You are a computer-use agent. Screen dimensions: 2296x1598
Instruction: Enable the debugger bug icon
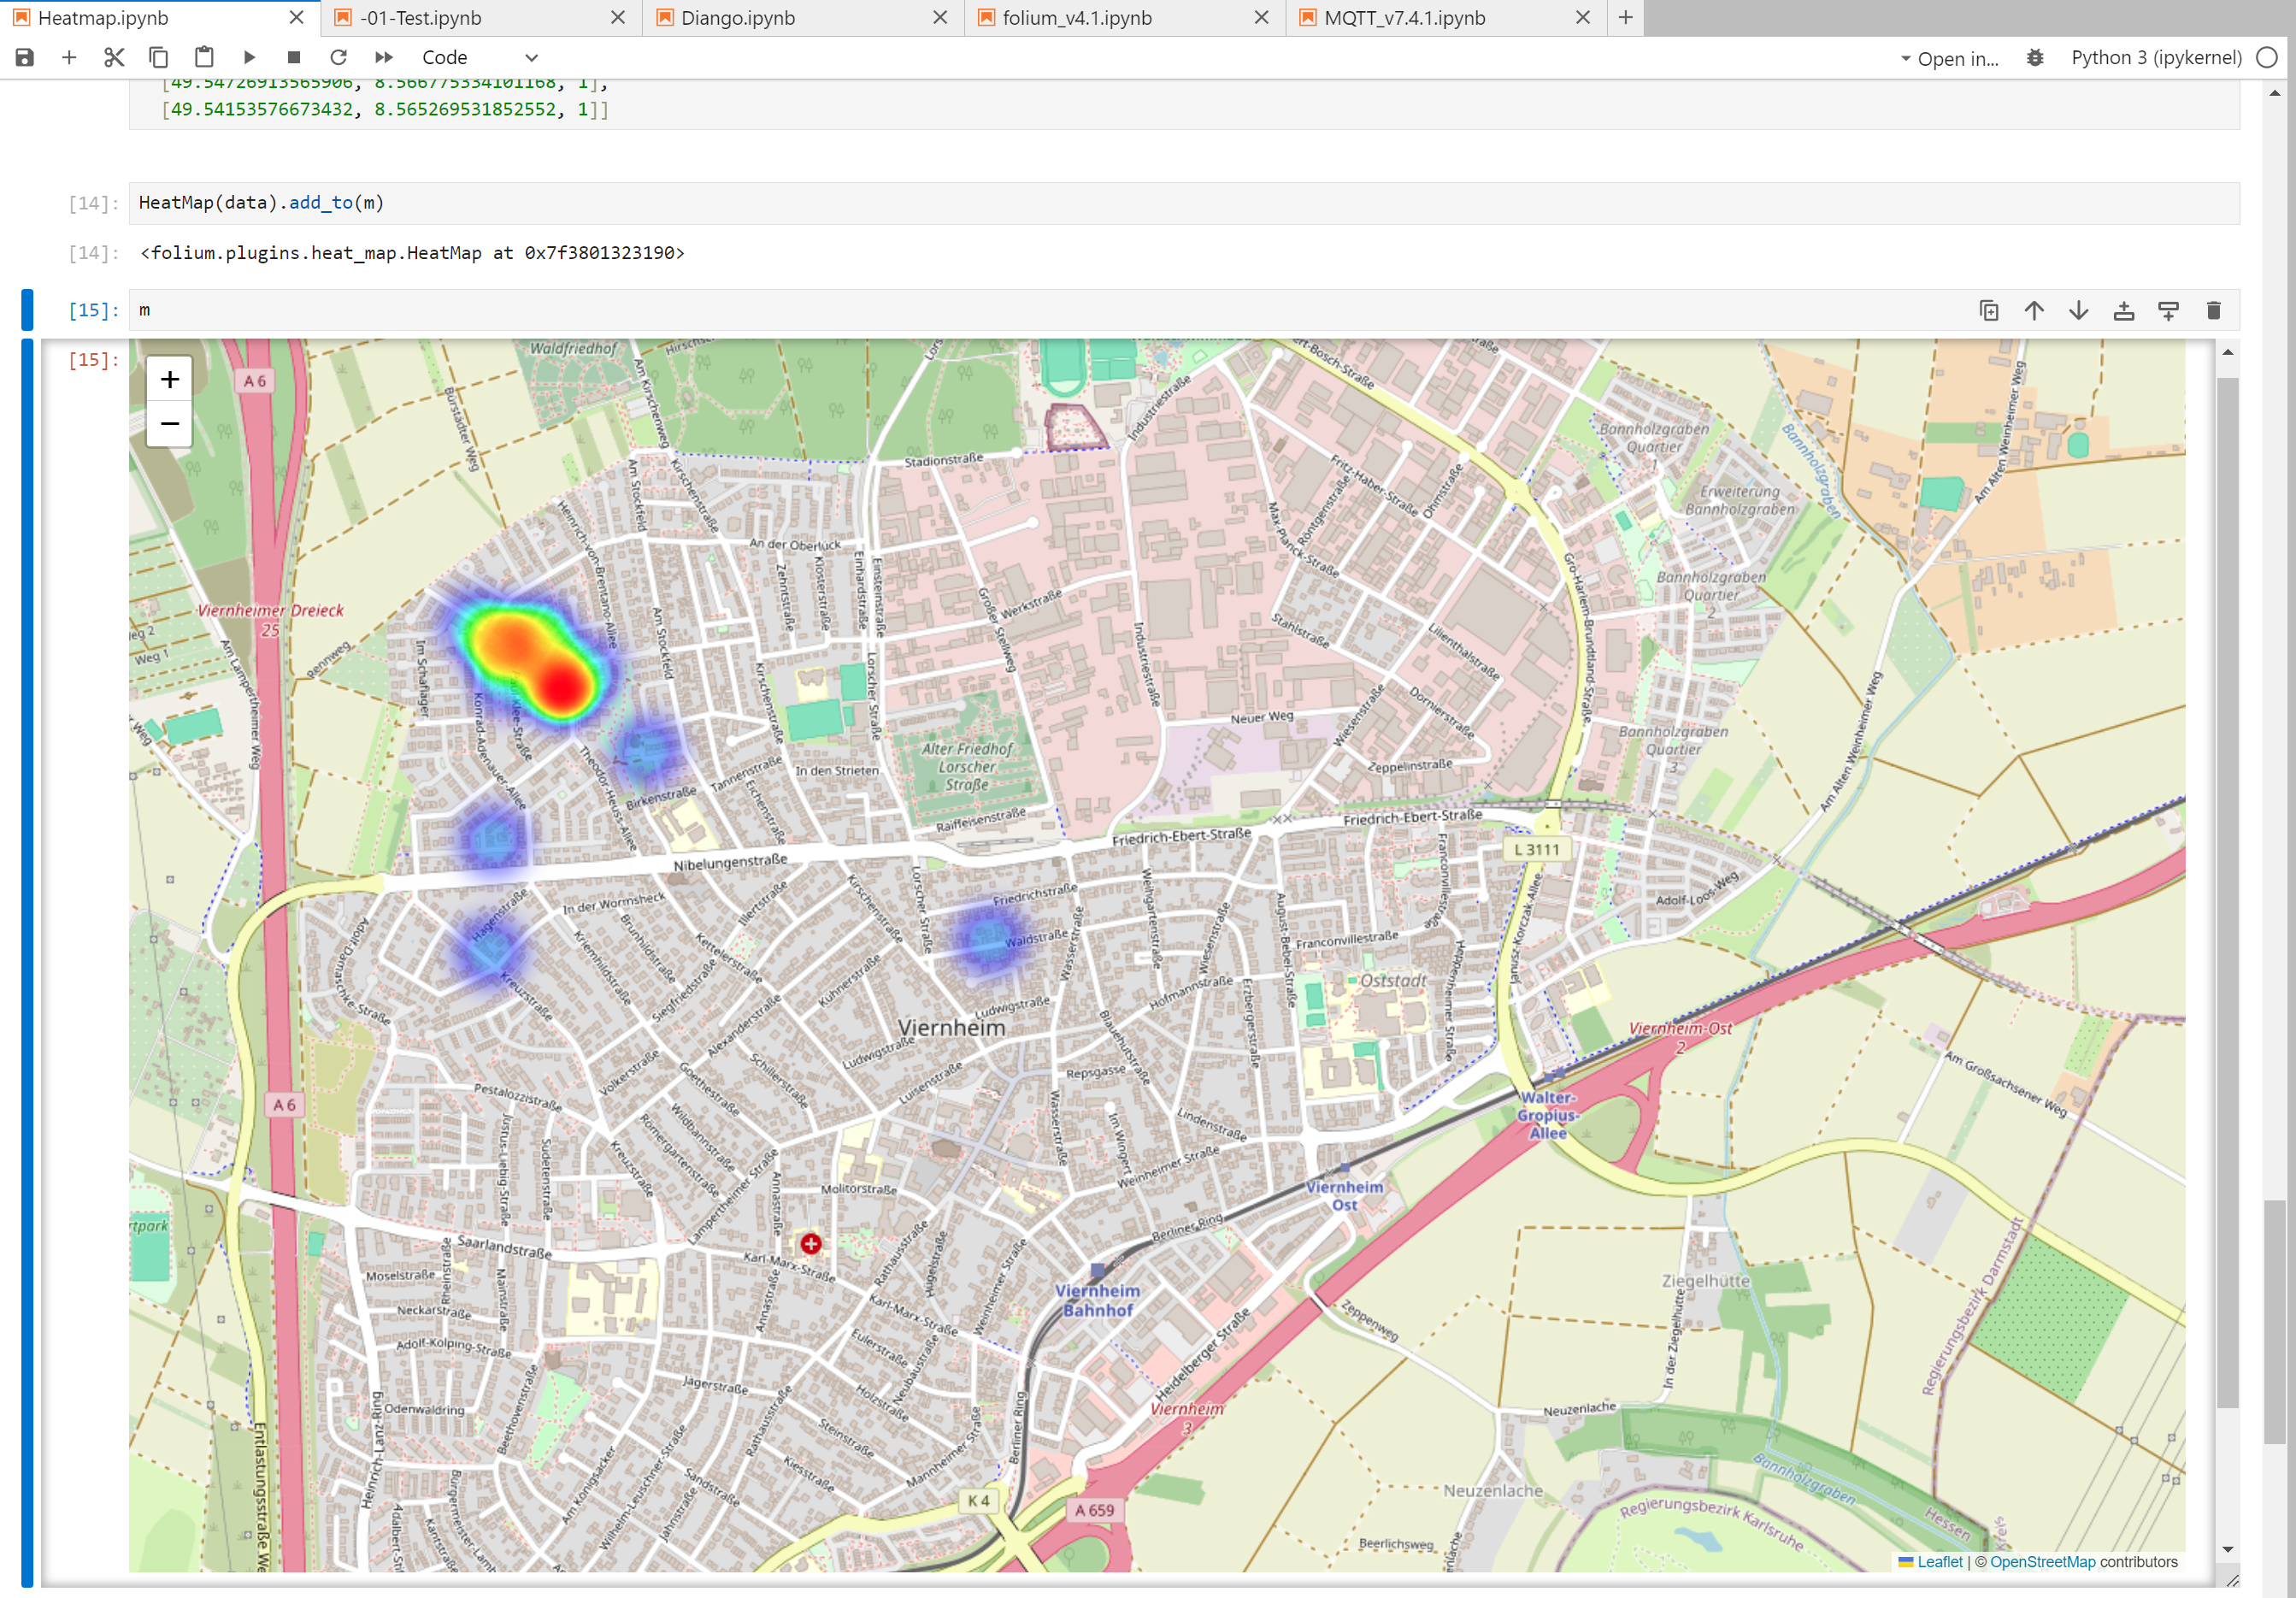click(x=2035, y=58)
